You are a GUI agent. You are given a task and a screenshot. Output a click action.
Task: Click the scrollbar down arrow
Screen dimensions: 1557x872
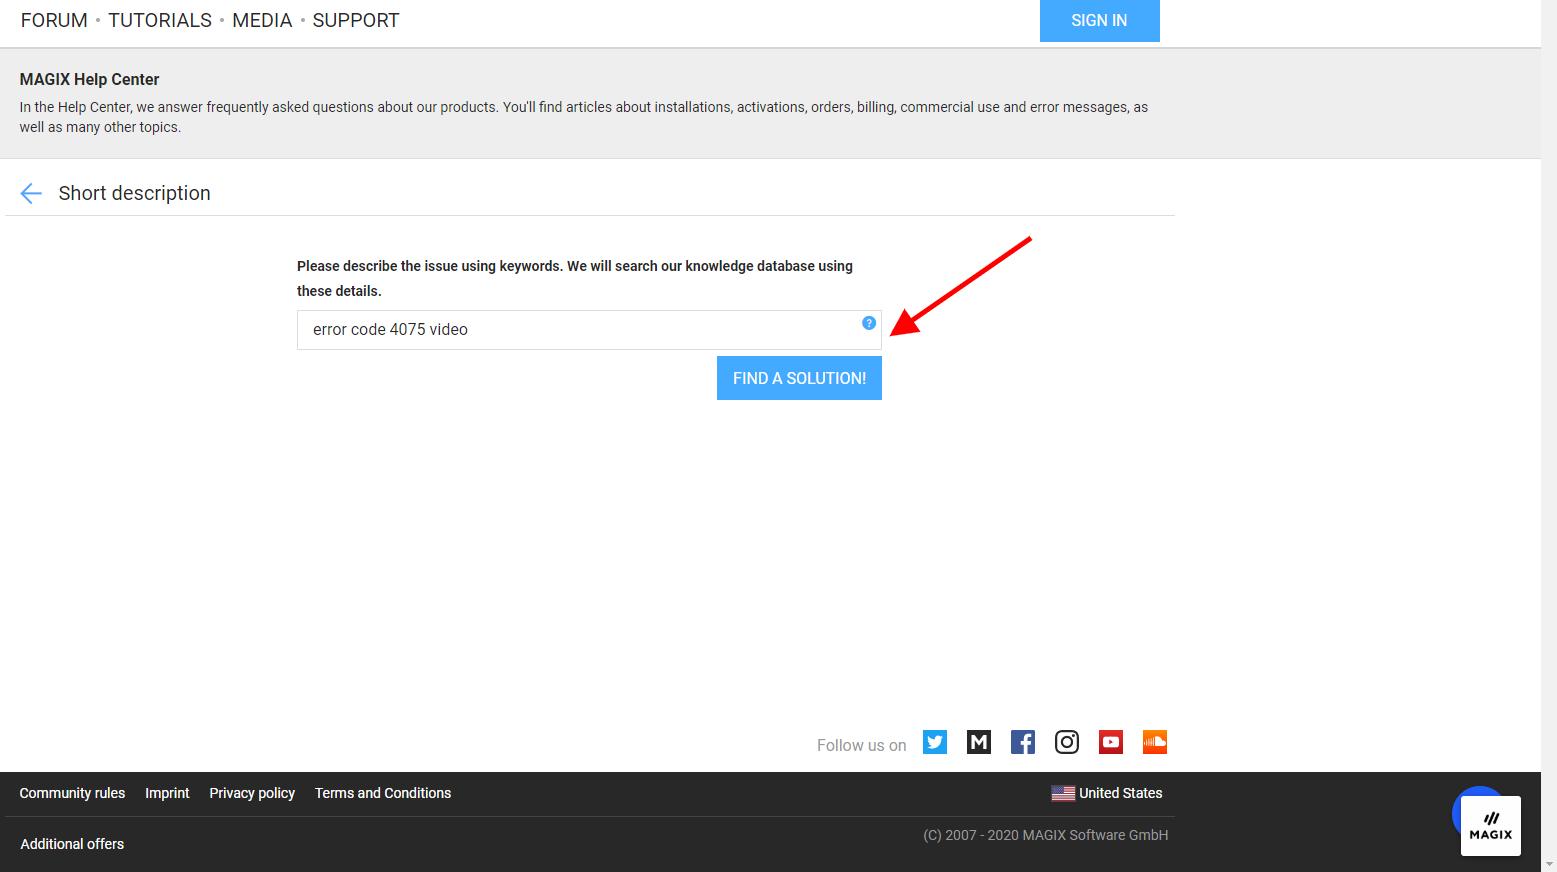click(1549, 864)
